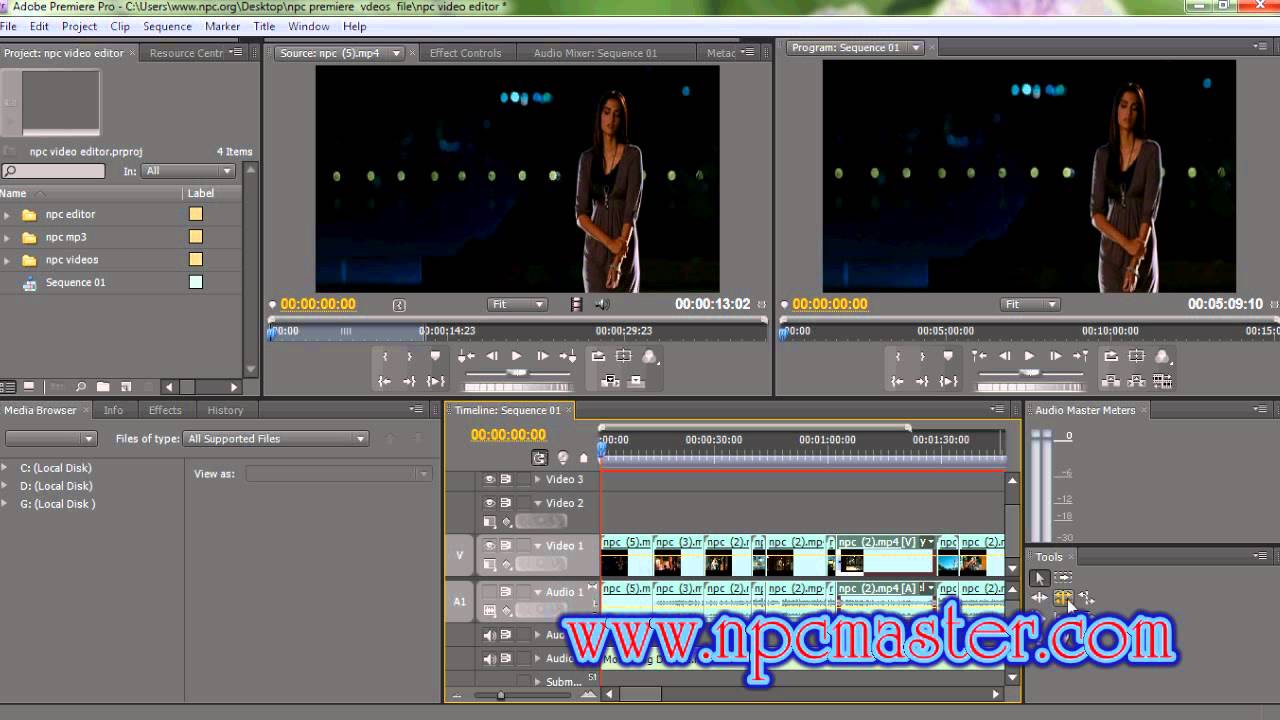
Task: Click Insert button in Source monitor
Action: 609,381
